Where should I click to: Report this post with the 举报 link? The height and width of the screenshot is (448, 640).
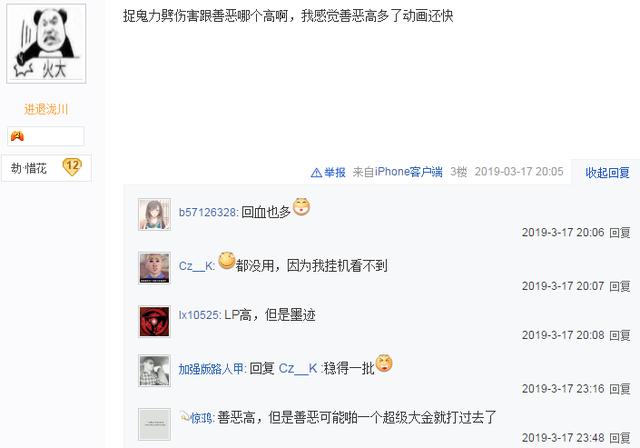coord(335,172)
